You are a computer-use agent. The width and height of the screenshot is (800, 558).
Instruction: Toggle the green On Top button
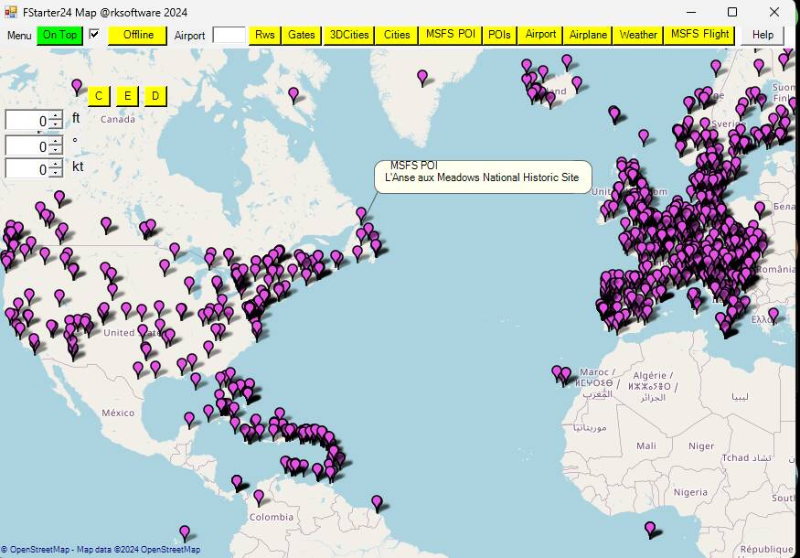pyautogui.click(x=60, y=35)
